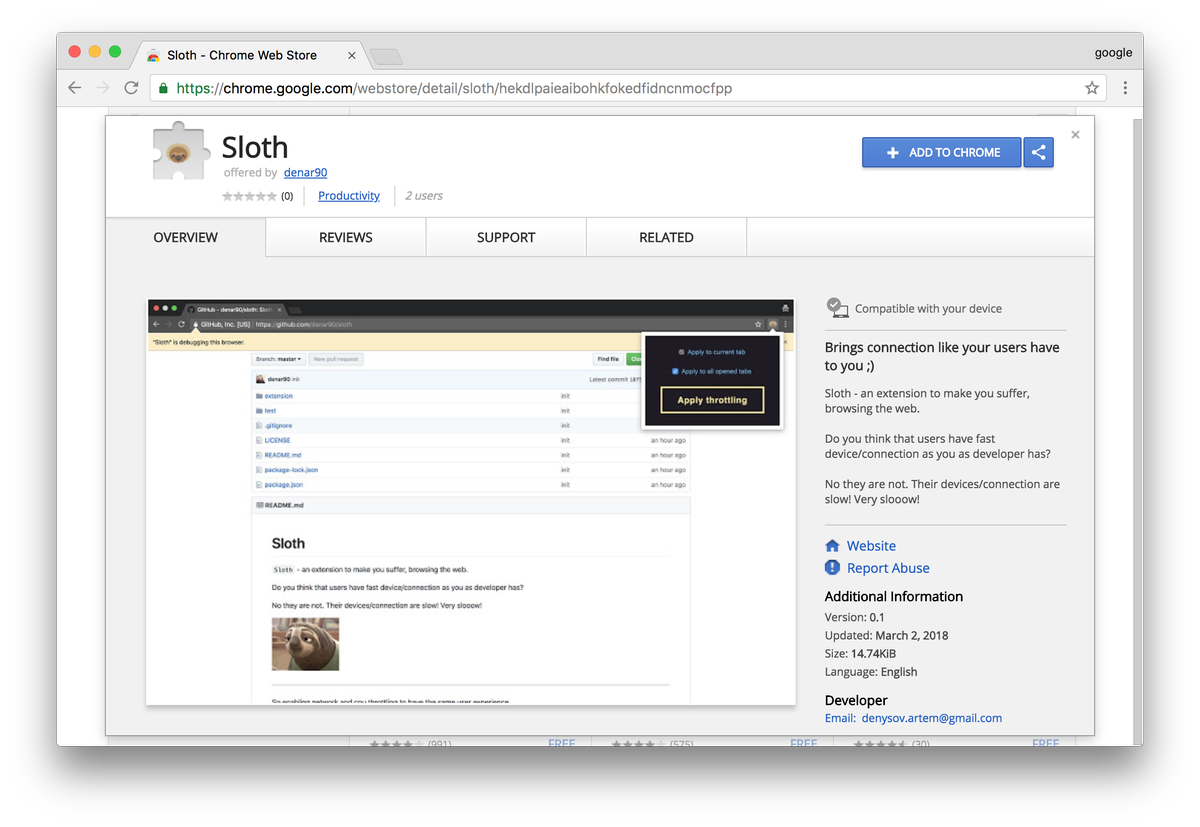Open Chrome three-dot menu
The height and width of the screenshot is (827, 1200).
(x=1125, y=88)
